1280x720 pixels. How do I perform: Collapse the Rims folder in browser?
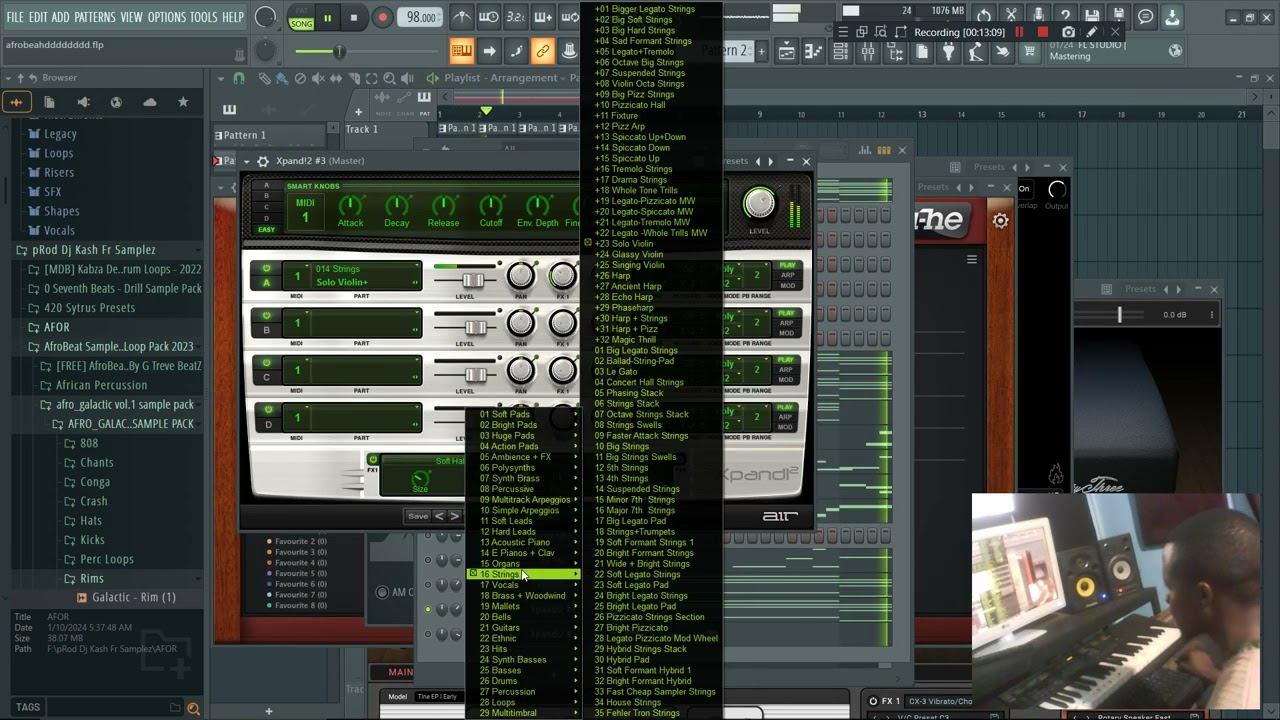91,579
